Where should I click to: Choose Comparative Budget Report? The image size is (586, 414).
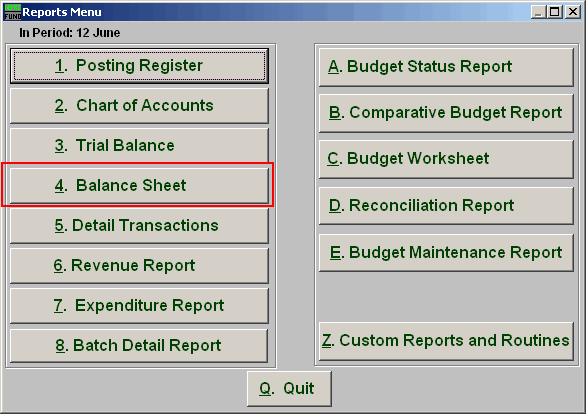click(446, 113)
